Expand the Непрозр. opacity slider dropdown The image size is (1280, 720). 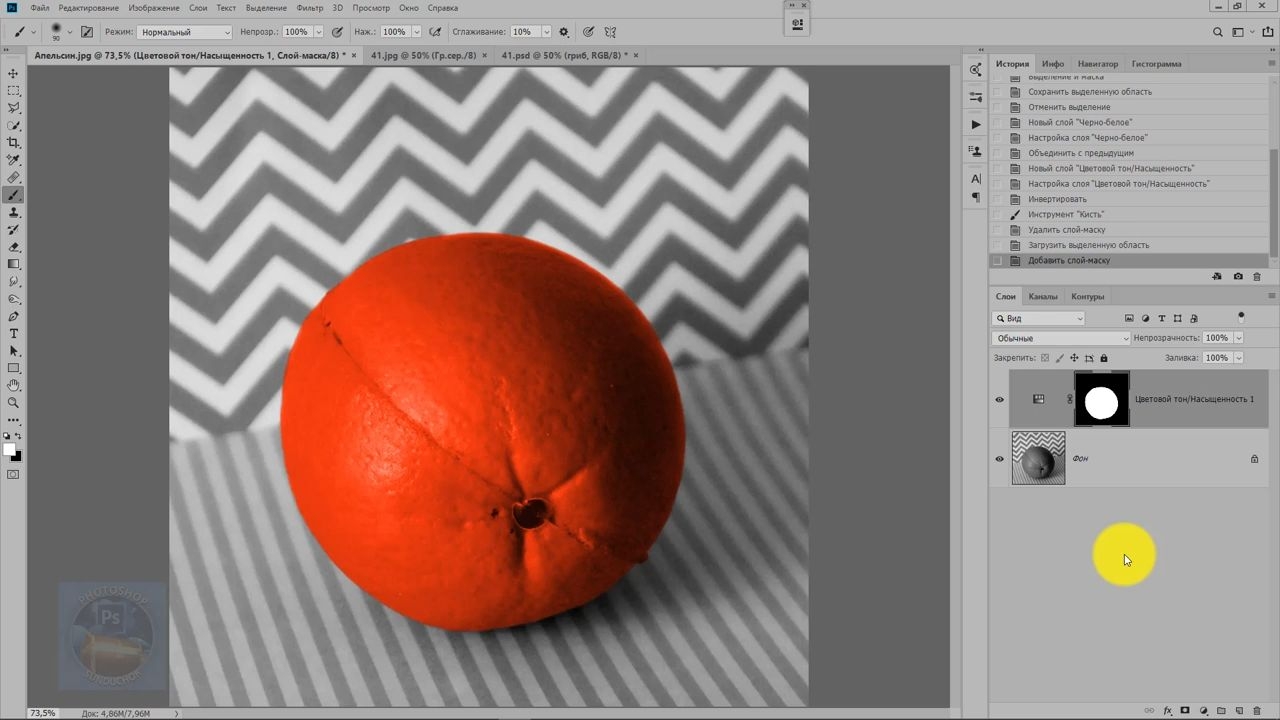(318, 32)
